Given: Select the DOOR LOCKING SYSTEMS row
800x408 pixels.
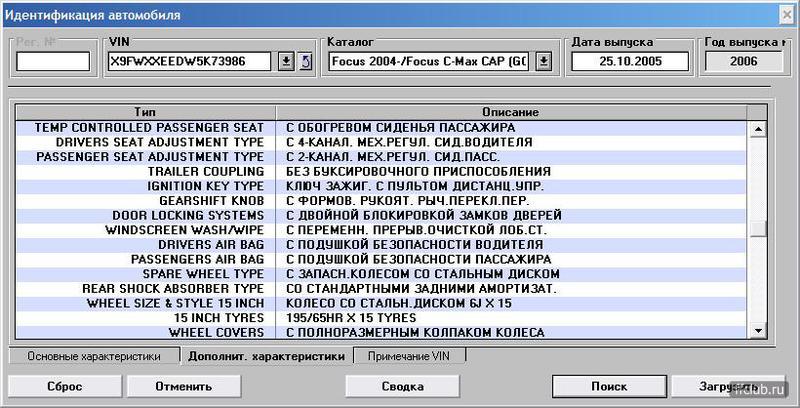Looking at the screenshot, I should 383,215.
